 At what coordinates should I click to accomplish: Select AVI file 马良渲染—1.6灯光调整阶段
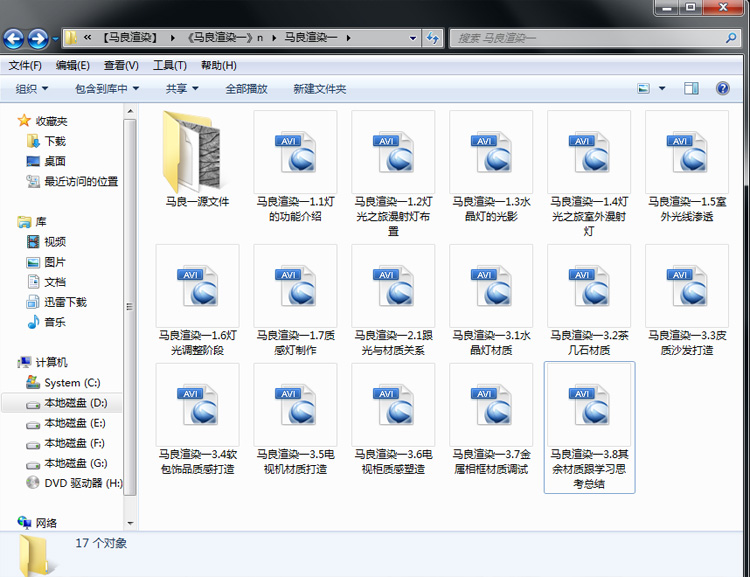click(x=197, y=300)
